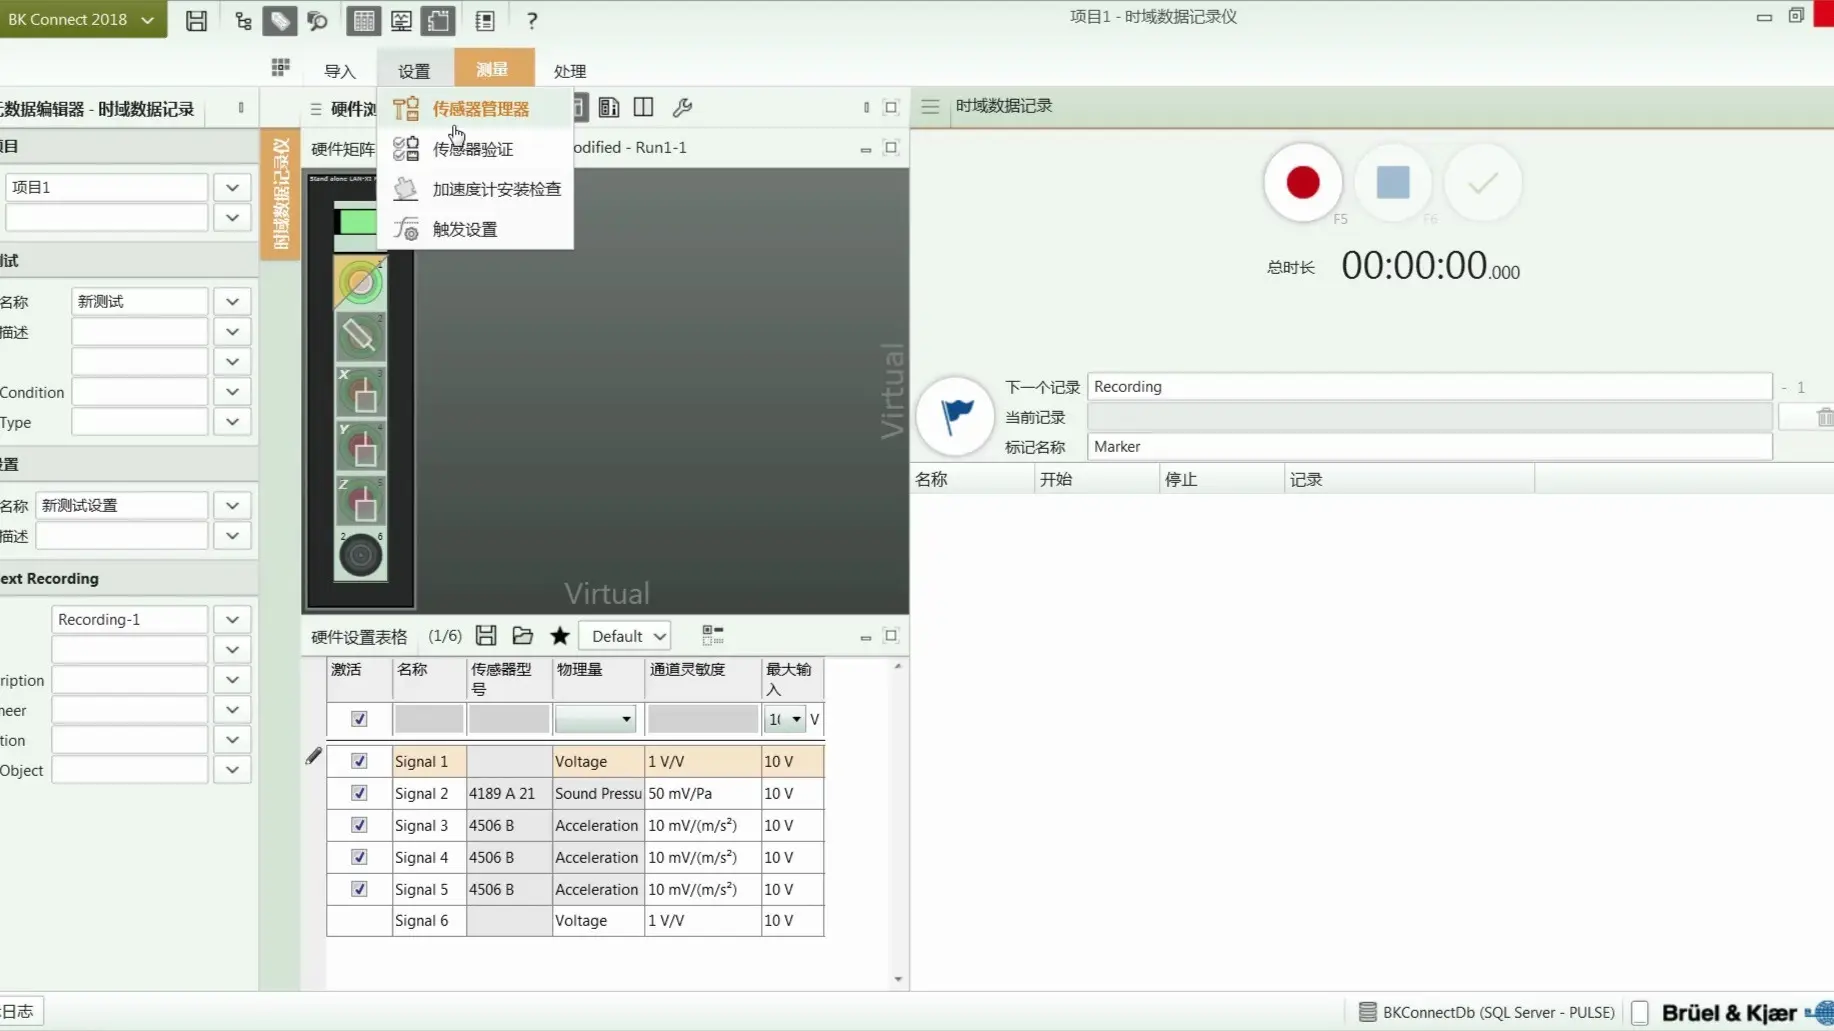Choose 加速度计安装检查 from the menu
1834x1031 pixels.
tap(476, 189)
